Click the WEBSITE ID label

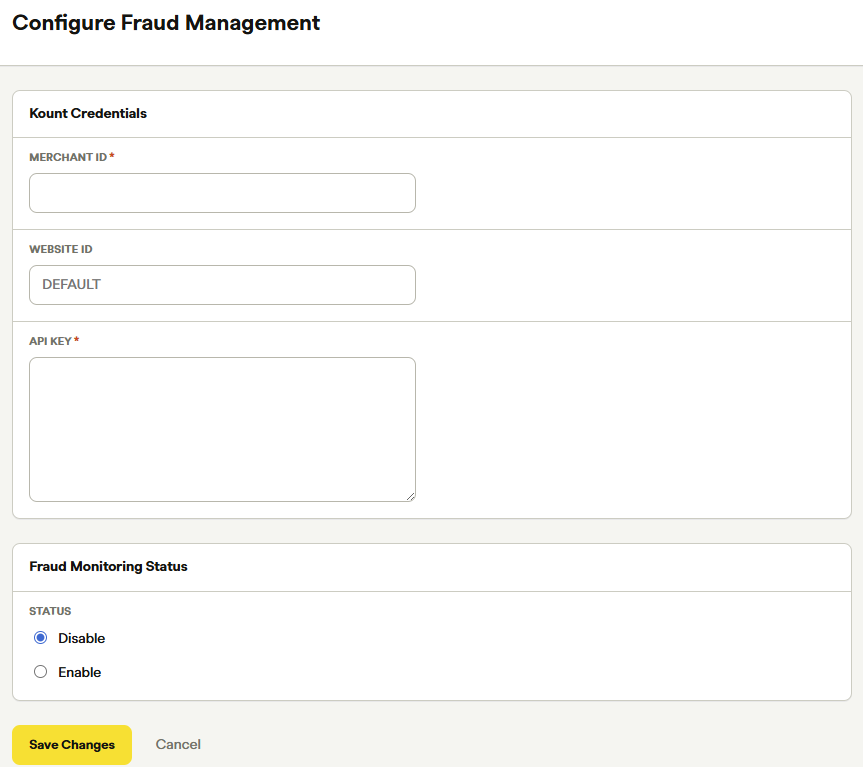tap(61, 249)
